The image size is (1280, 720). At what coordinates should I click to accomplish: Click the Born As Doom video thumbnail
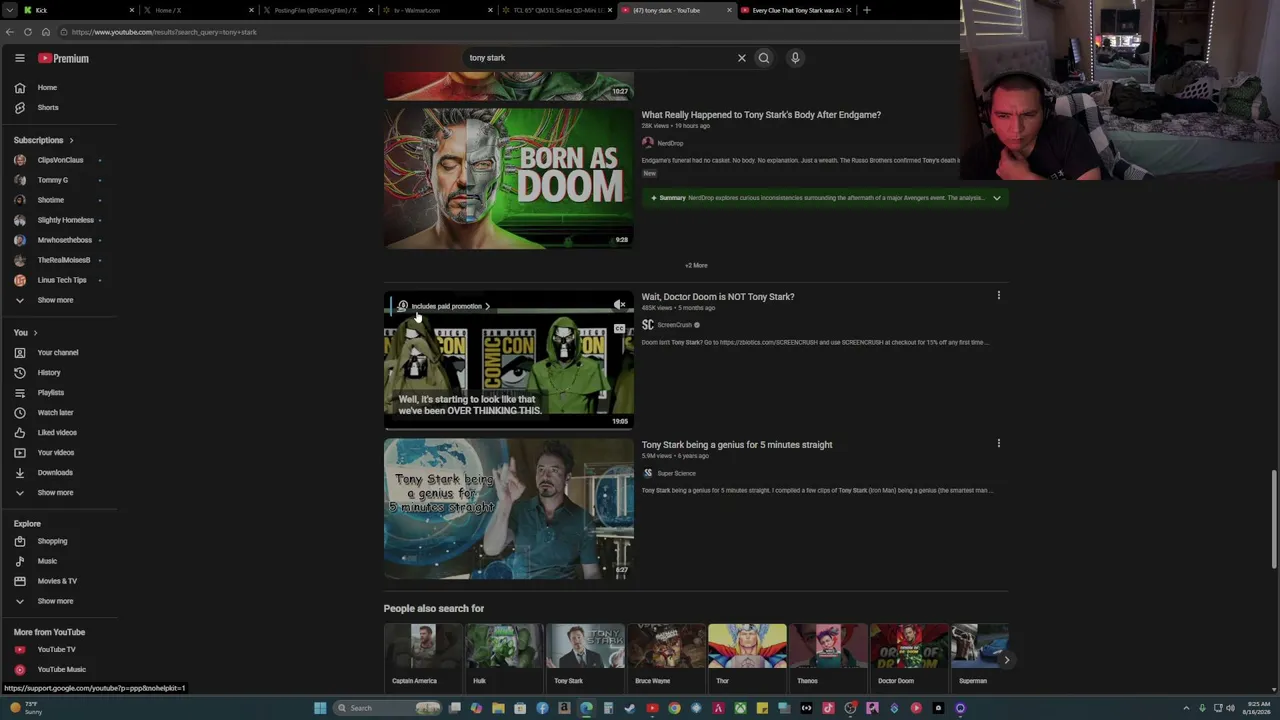[x=509, y=178]
